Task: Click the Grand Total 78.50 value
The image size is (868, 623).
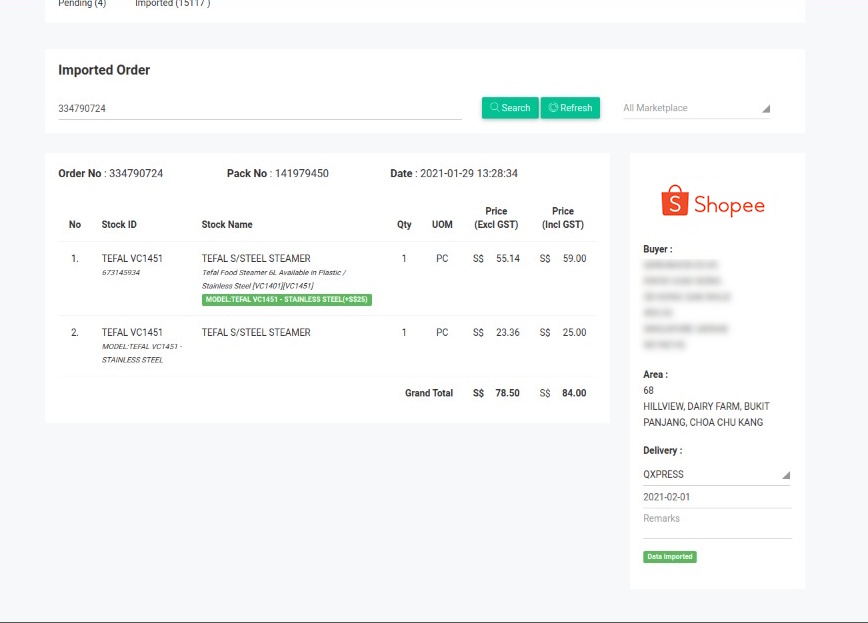Action: pos(507,393)
